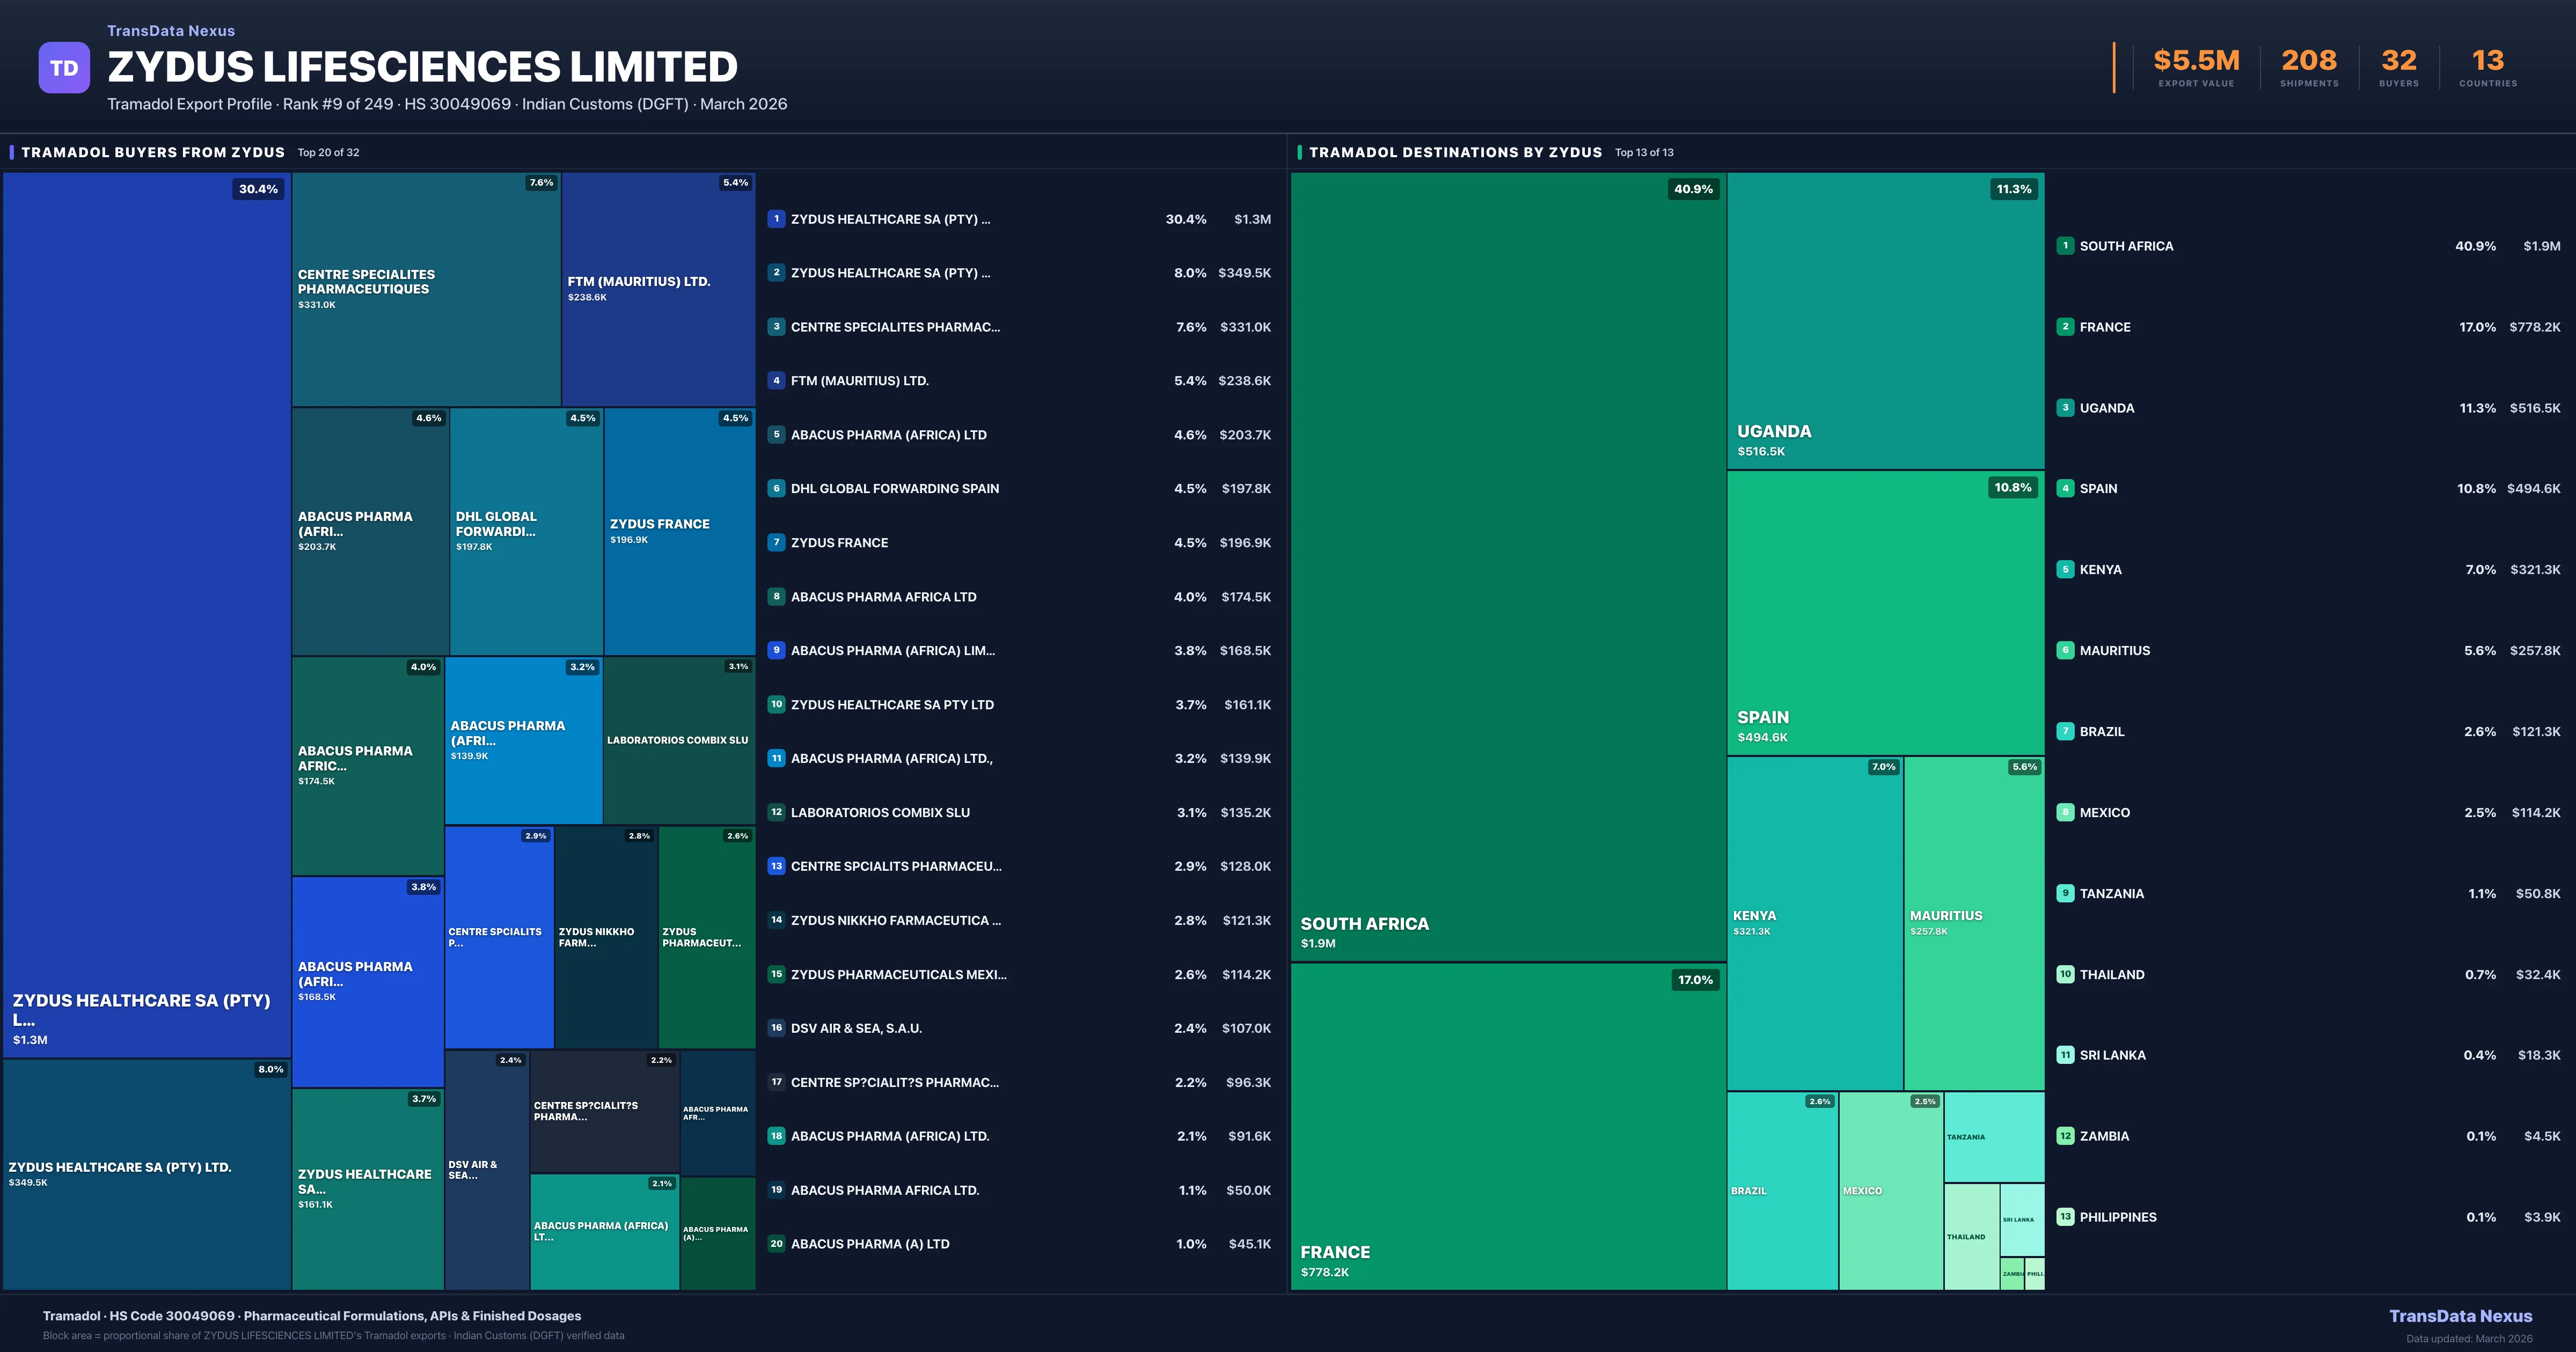Click the TransData Nexus footer link
Image resolution: width=2576 pixels, height=1352 pixels.
(2460, 1316)
